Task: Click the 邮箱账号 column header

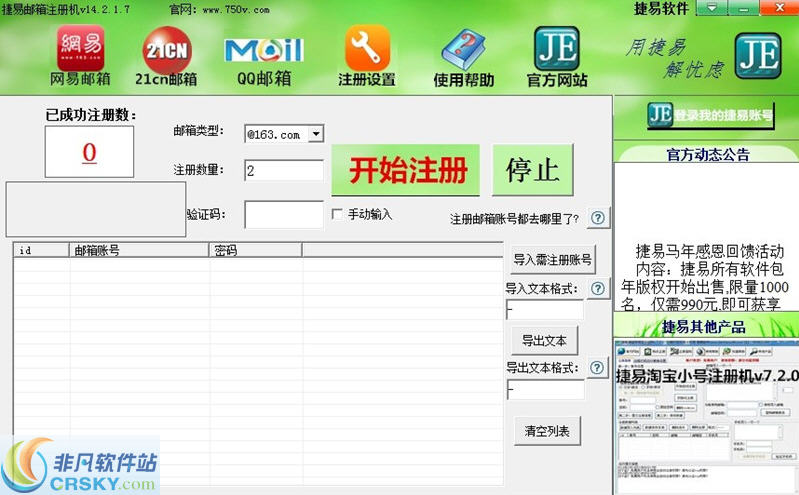Action: pyautogui.click(x=139, y=250)
